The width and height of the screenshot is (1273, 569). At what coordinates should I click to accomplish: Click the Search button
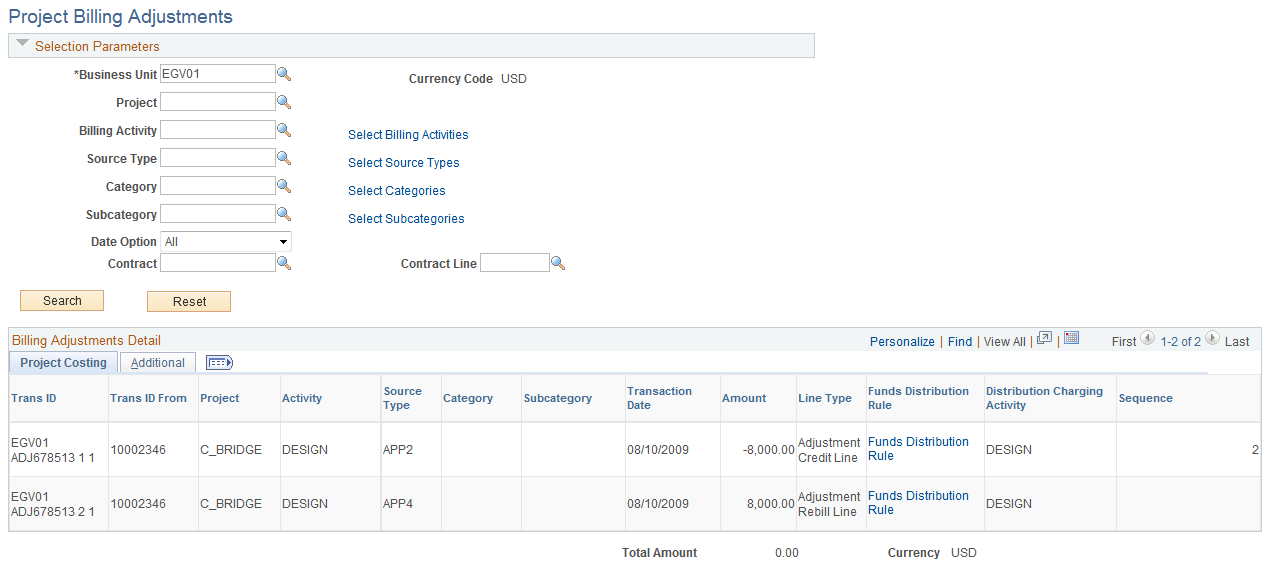tap(62, 301)
